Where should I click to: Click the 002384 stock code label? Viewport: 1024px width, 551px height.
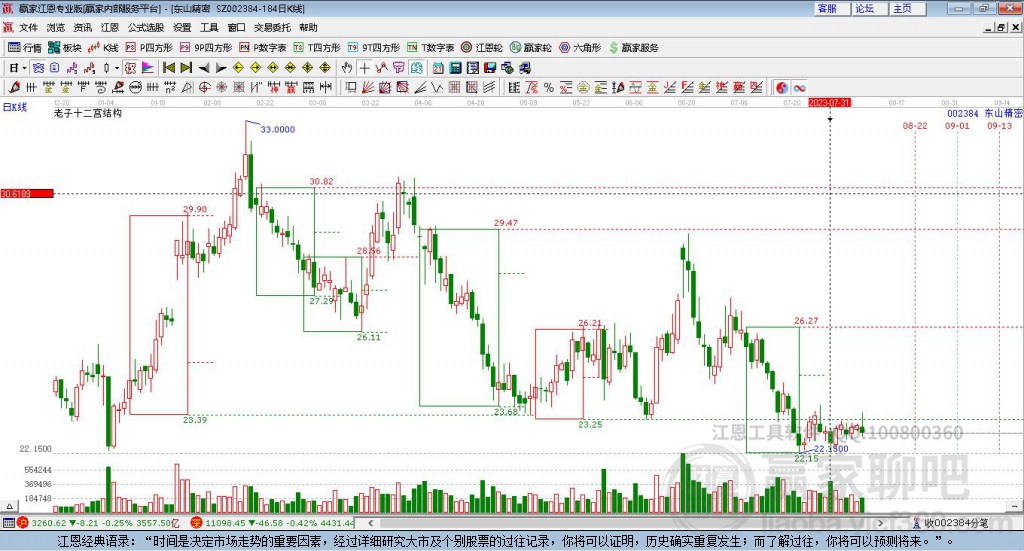tap(963, 114)
